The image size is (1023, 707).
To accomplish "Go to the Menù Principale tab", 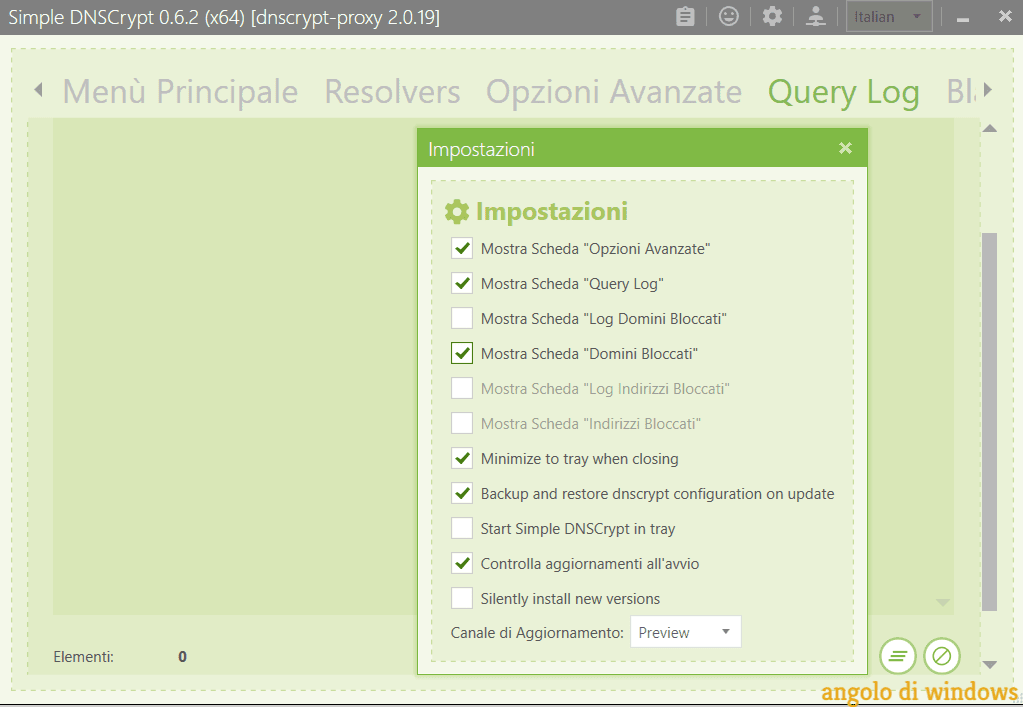I will 180,92.
